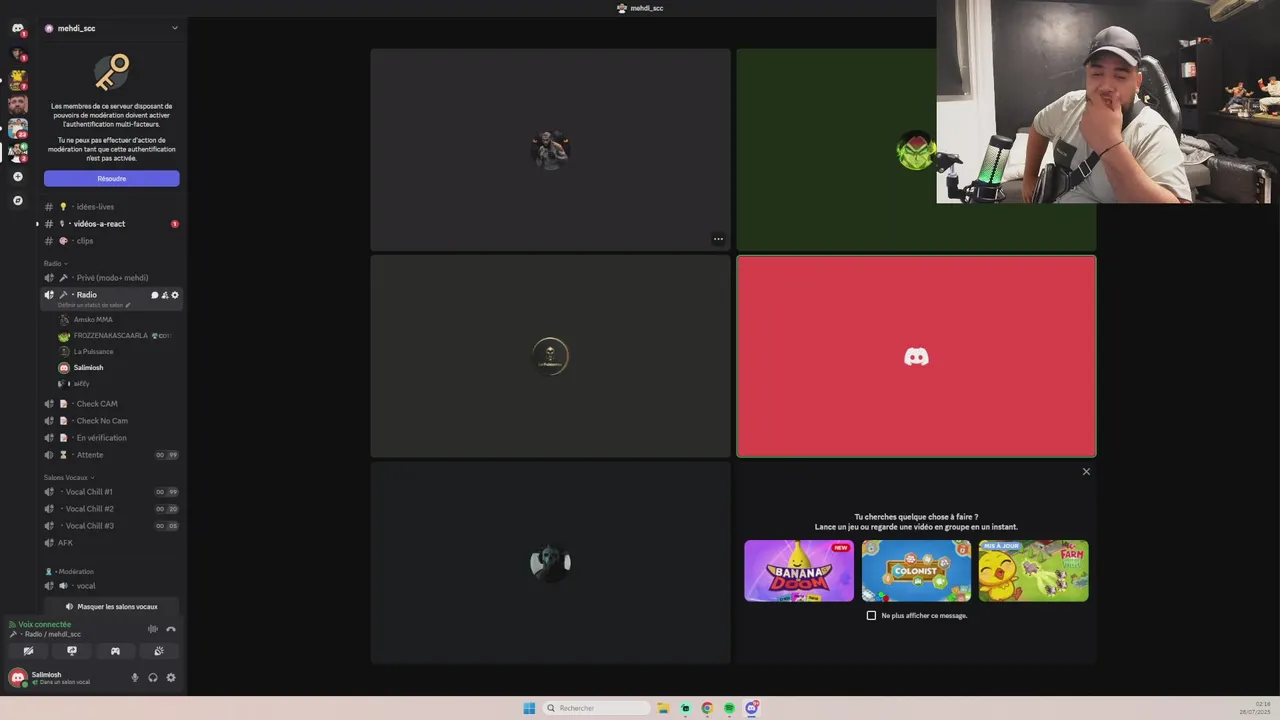The height and width of the screenshot is (720, 1280).
Task: Click the Salimiosh user avatar at bottom
Action: (x=17, y=678)
